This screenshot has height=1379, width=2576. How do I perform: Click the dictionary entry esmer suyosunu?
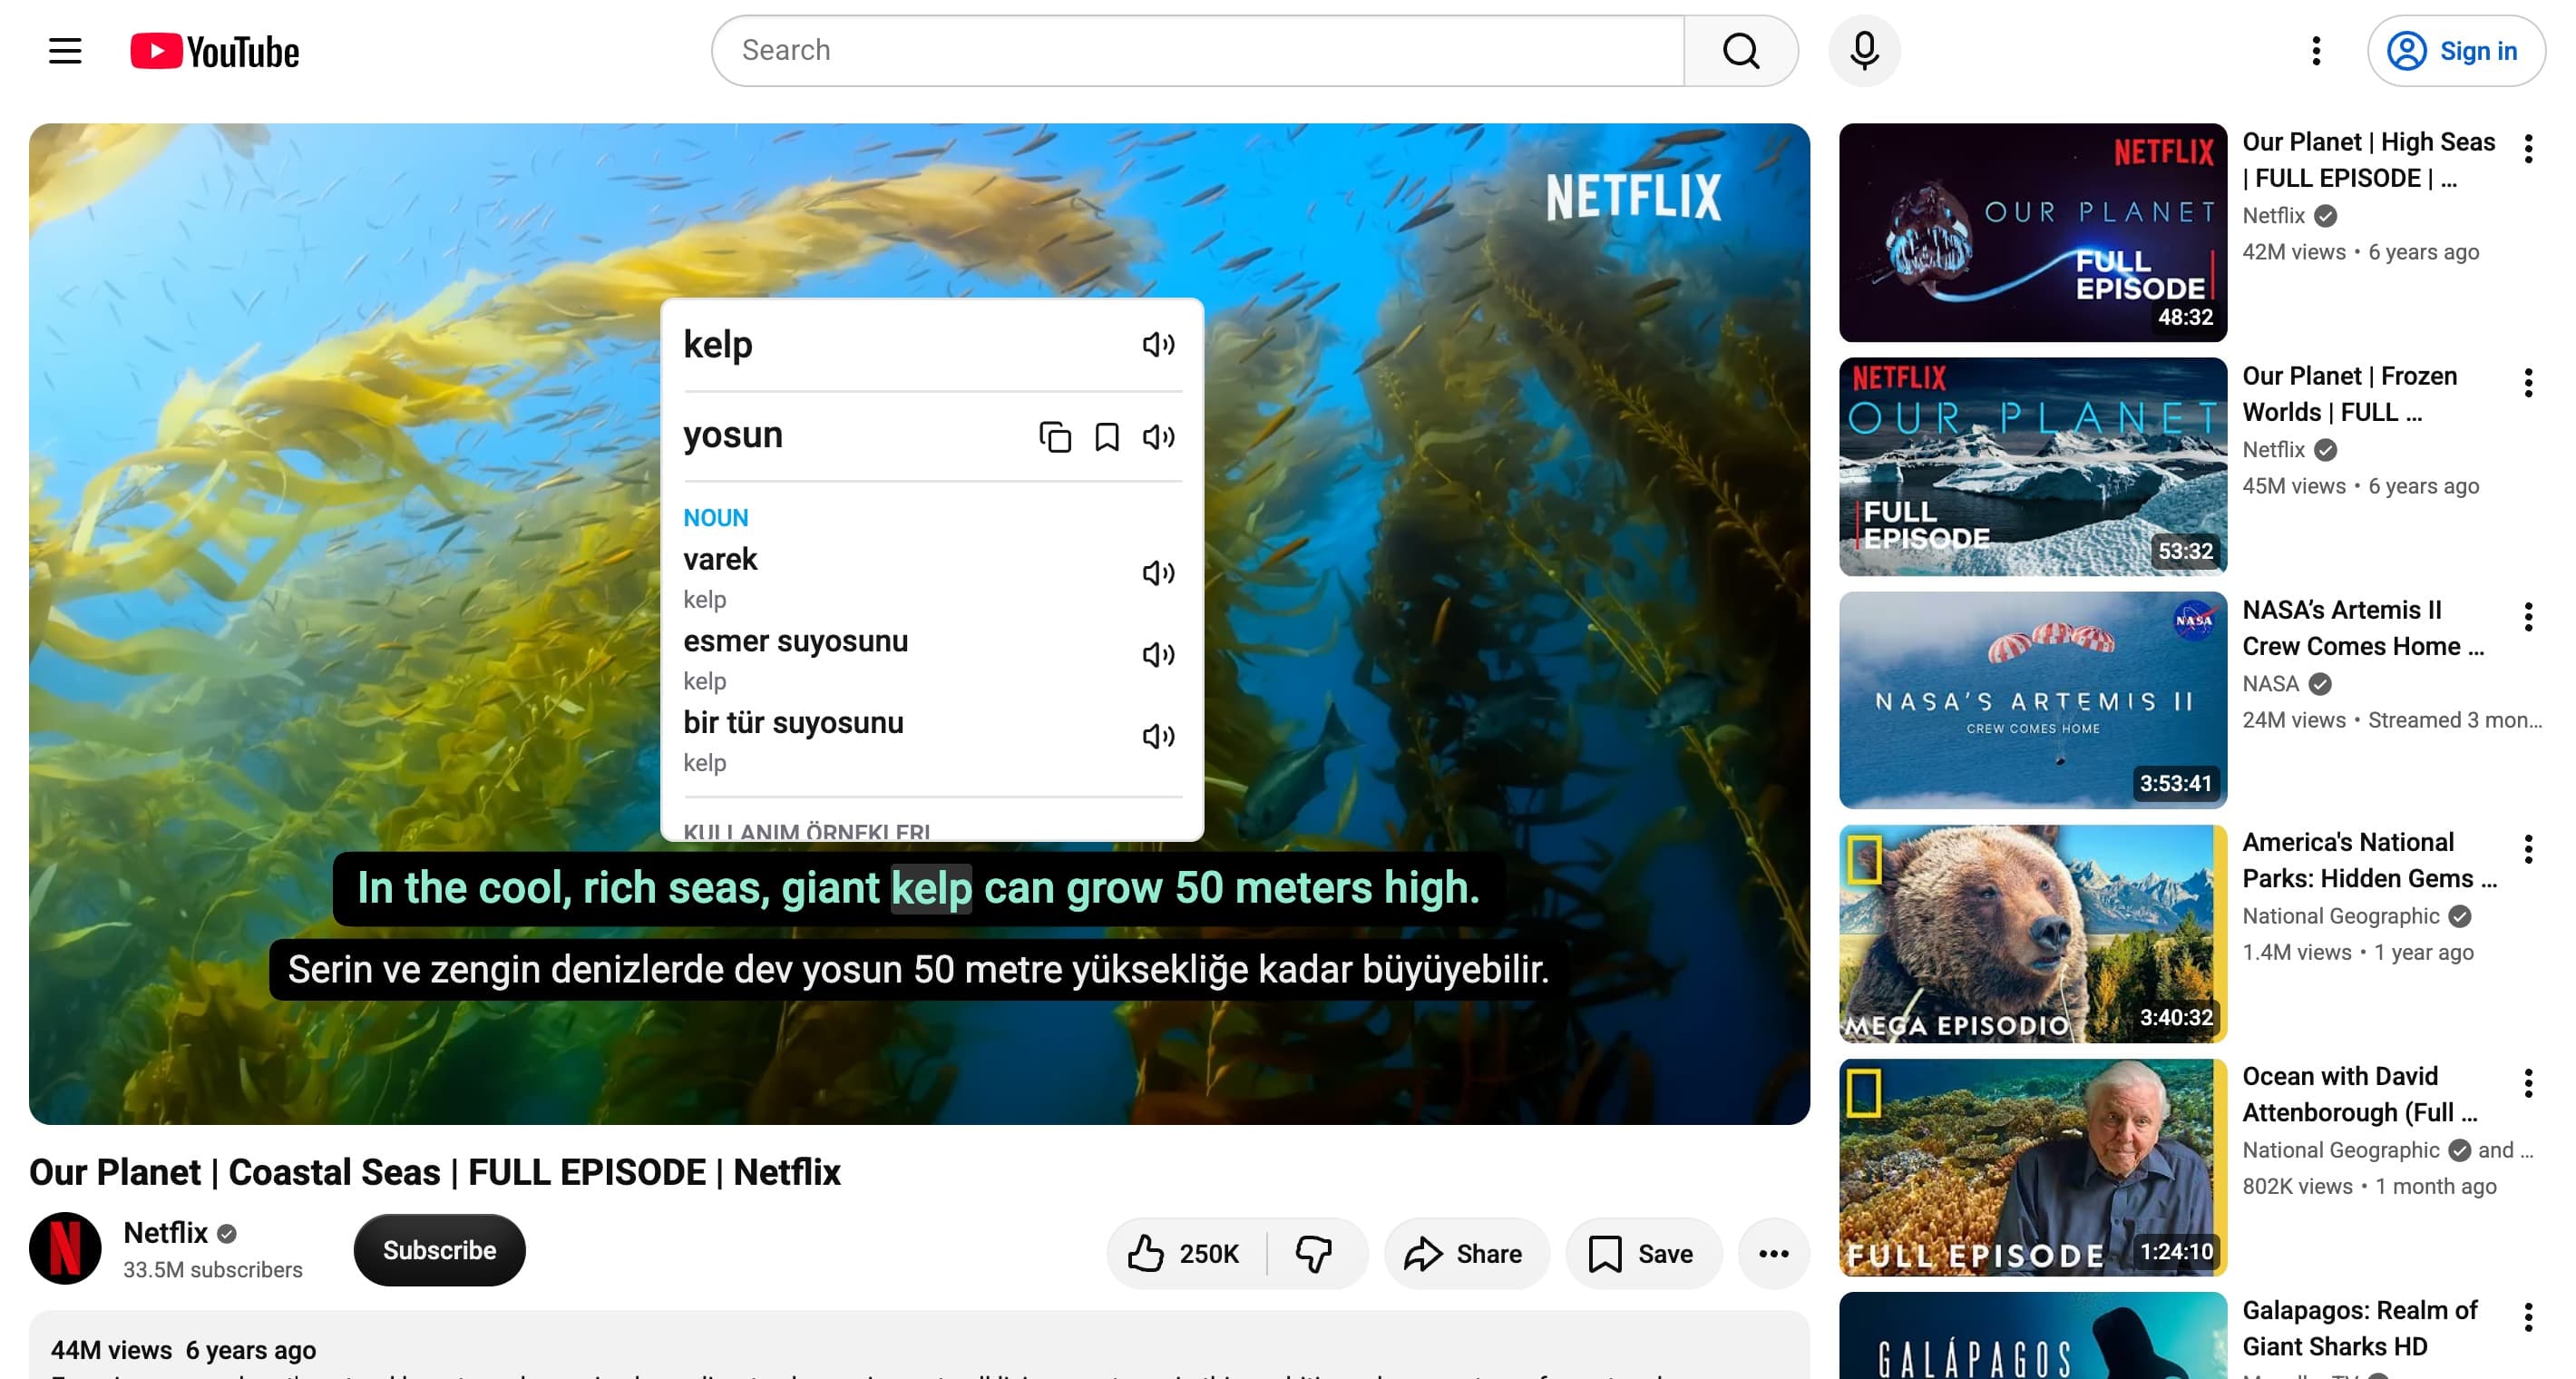click(795, 642)
